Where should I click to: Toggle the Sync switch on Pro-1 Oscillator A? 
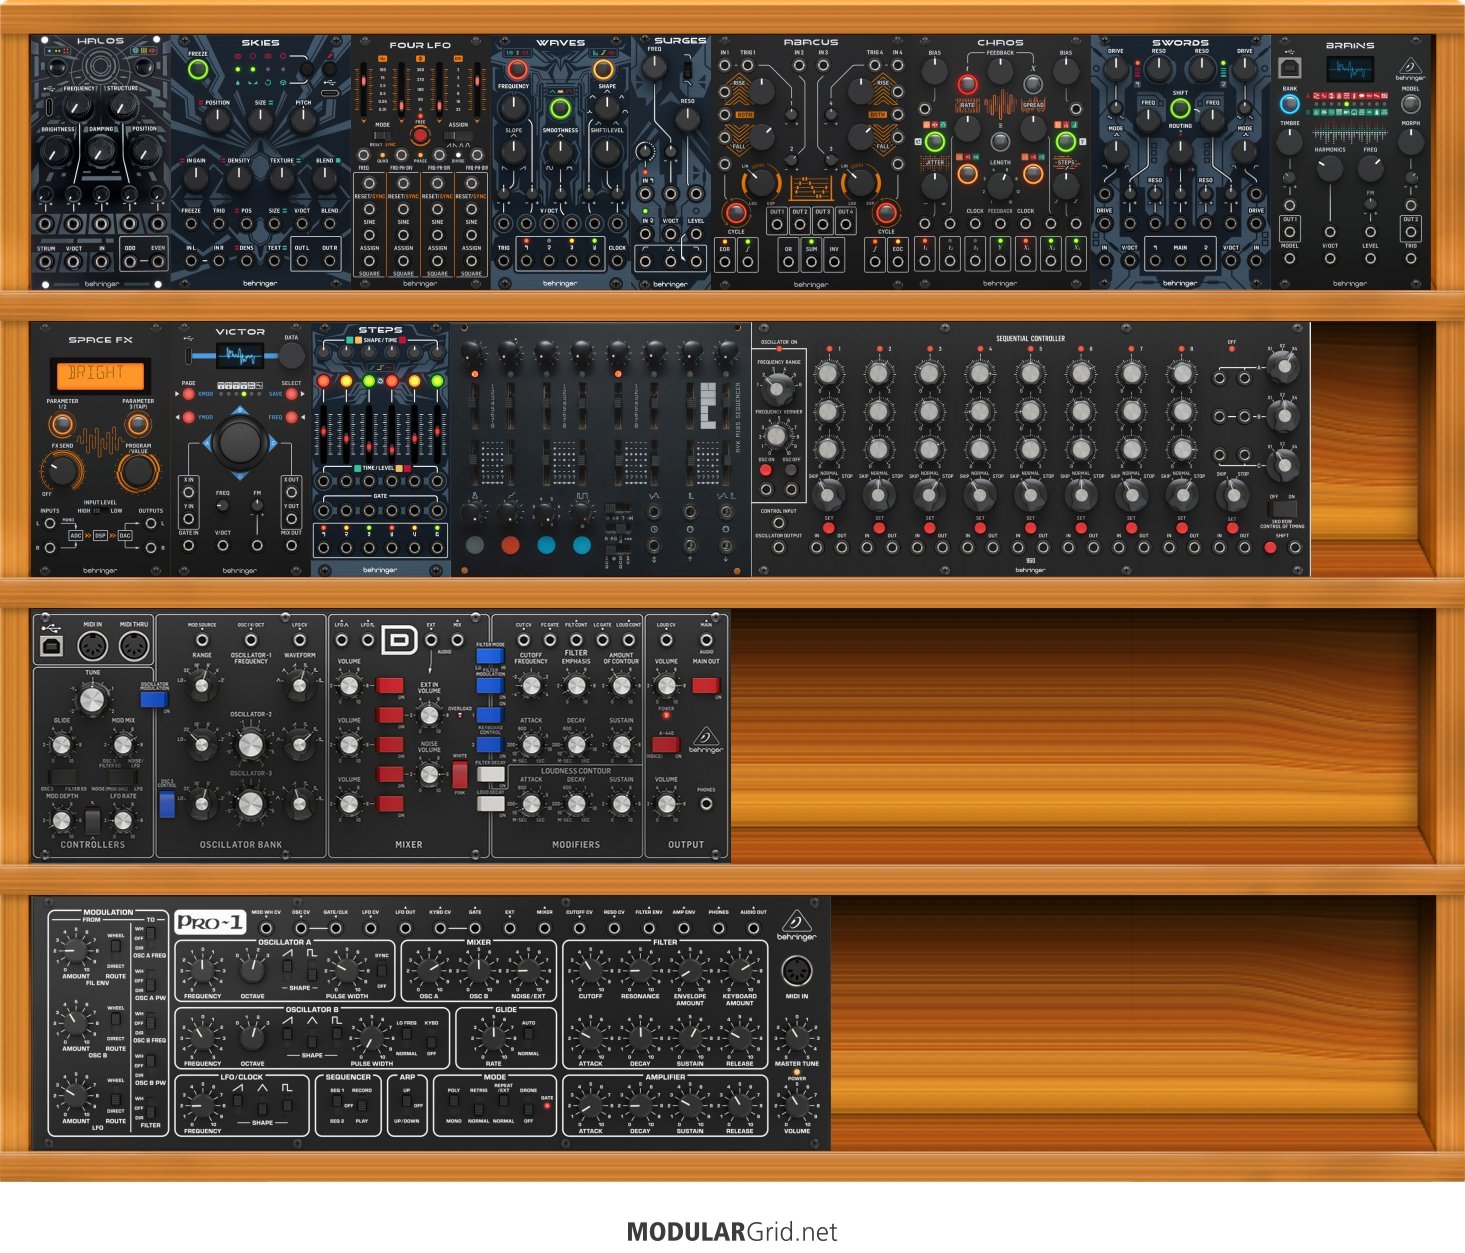click(381, 971)
